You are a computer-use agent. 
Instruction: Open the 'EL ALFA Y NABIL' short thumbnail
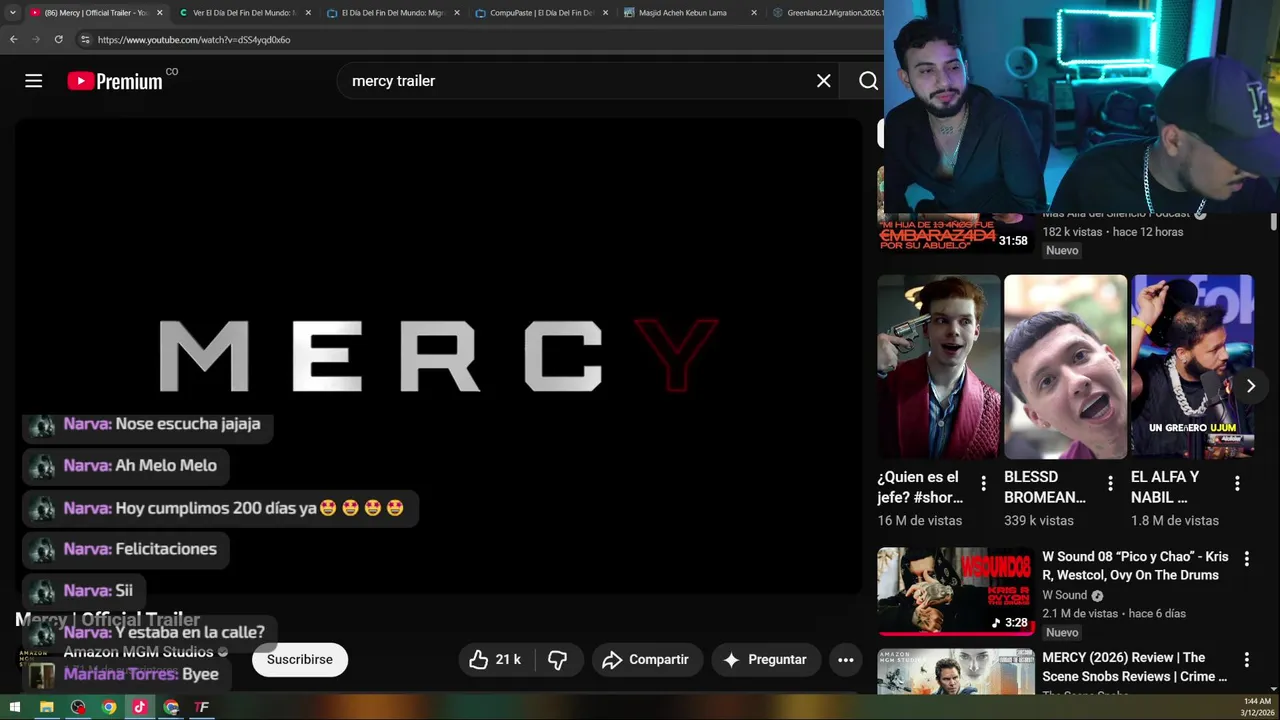[x=1192, y=367]
